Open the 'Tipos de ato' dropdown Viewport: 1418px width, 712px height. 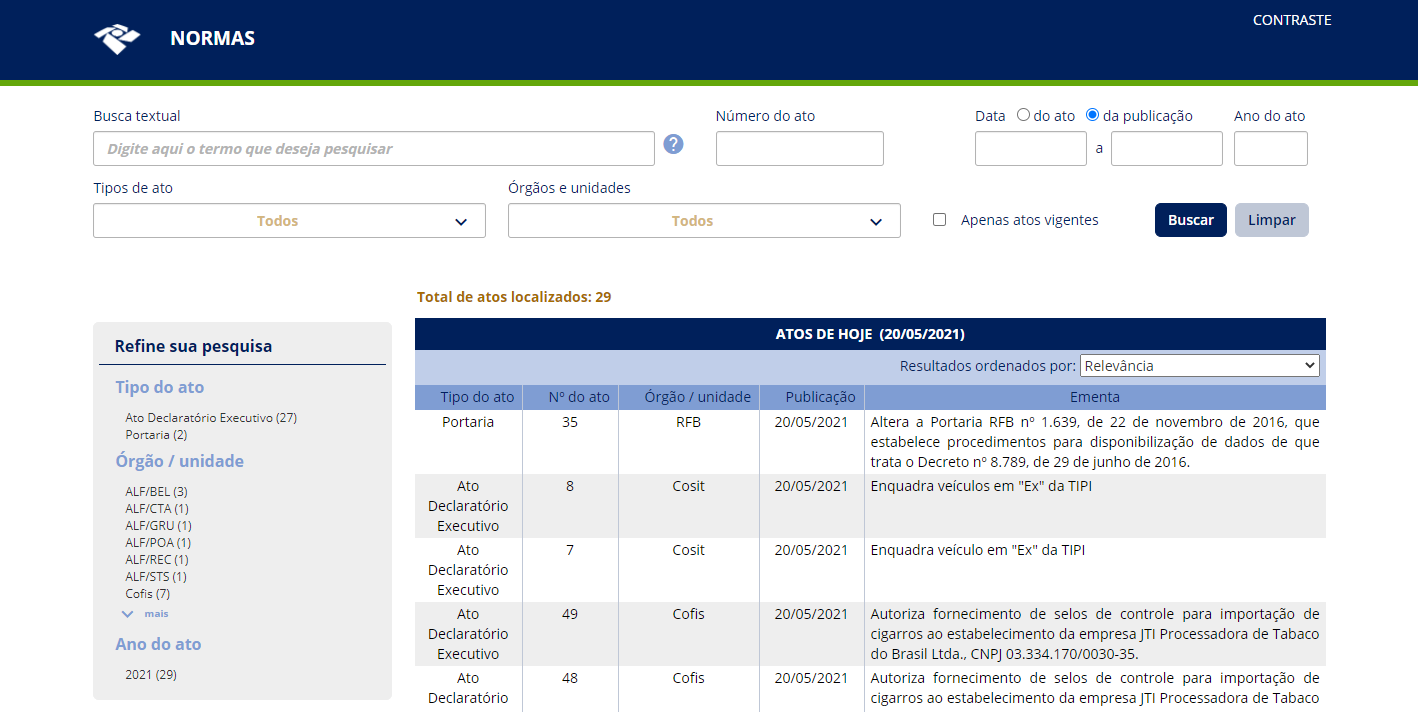click(289, 221)
